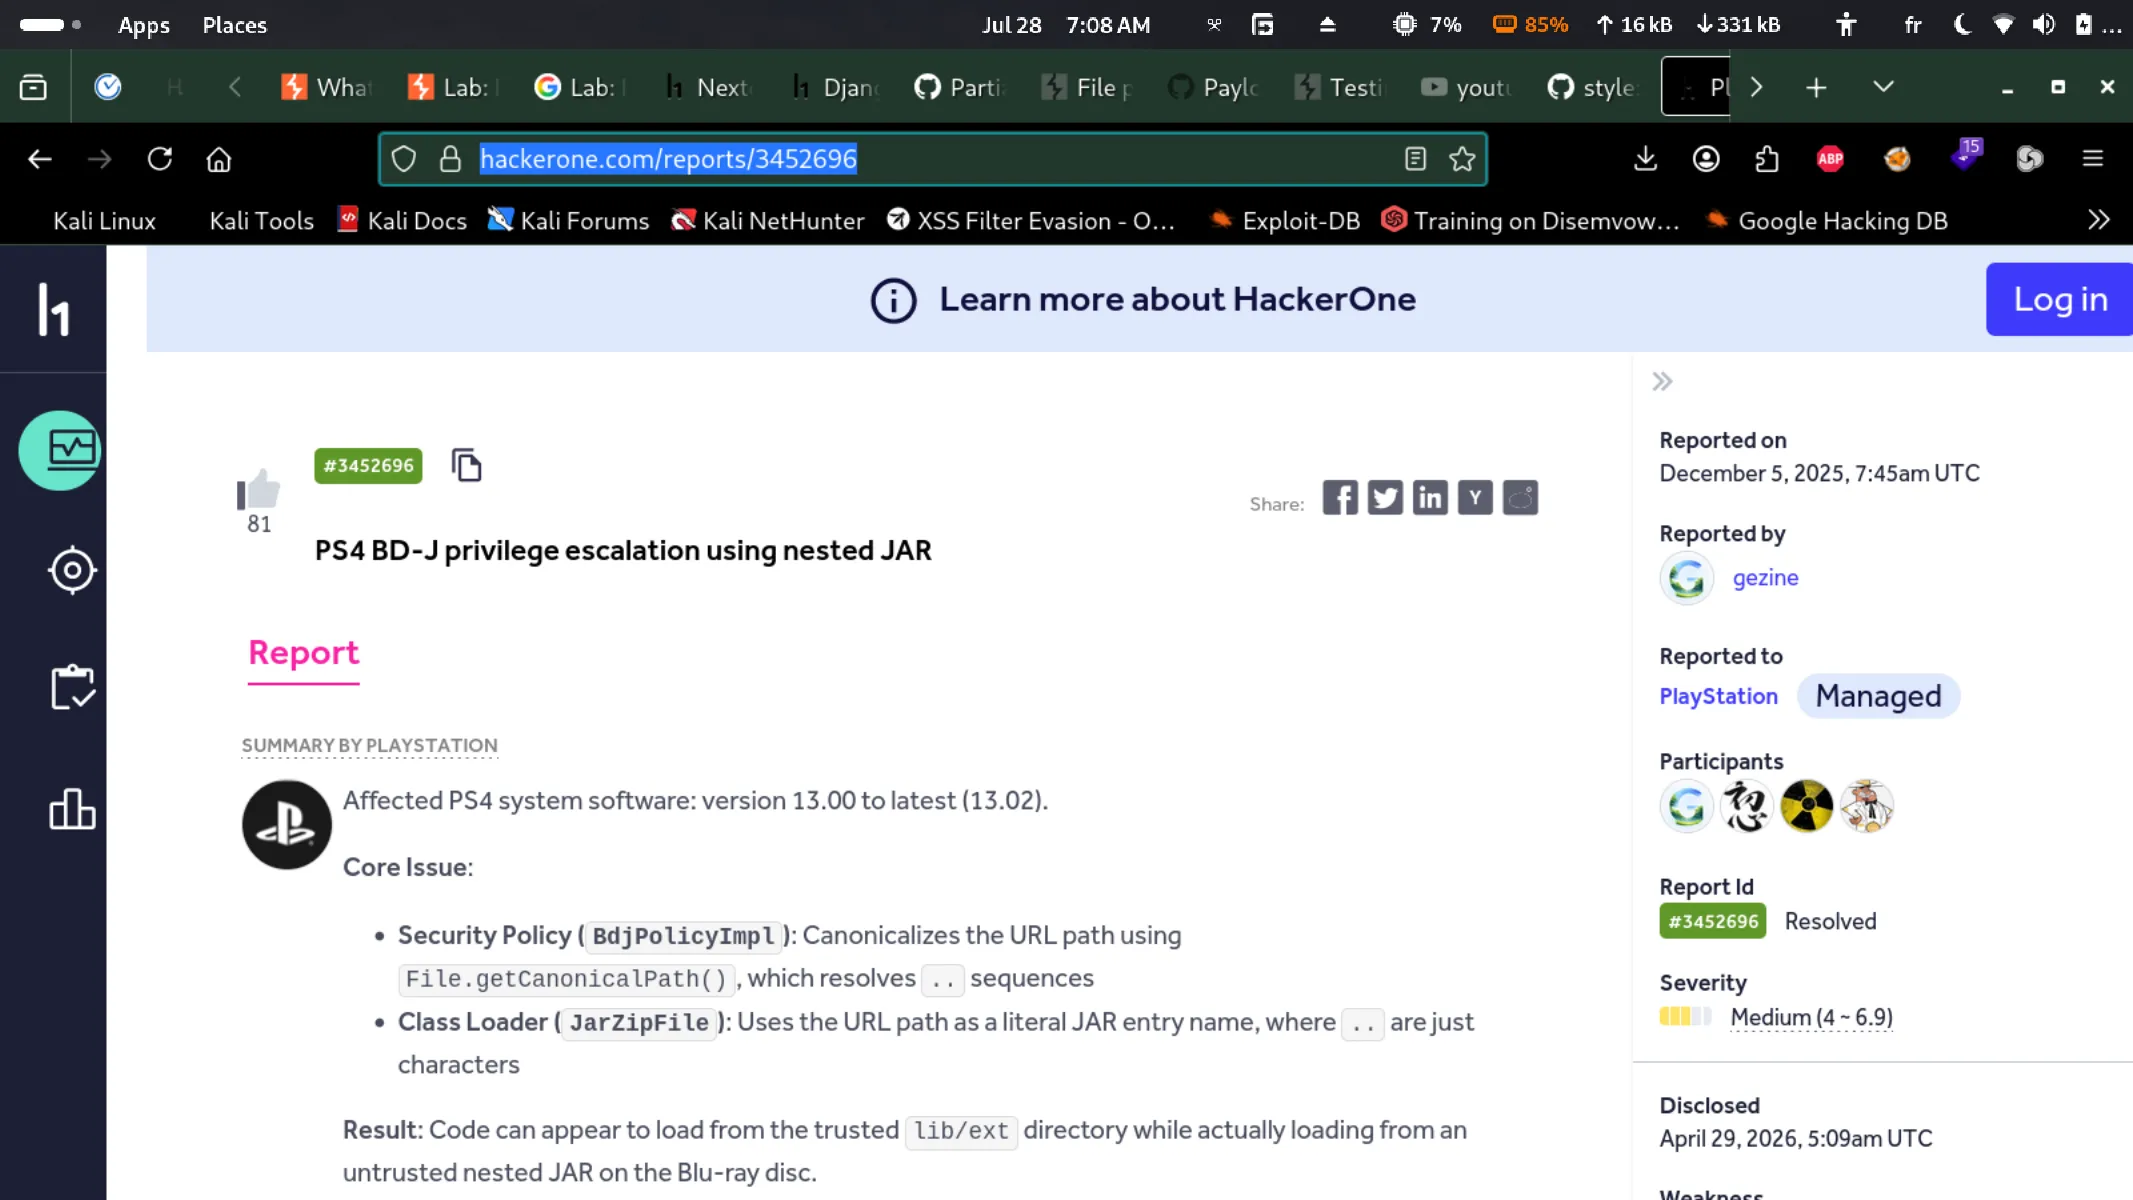The height and width of the screenshot is (1200, 2133).
Task: Open the HackerOne logo home link
Action: (x=54, y=309)
